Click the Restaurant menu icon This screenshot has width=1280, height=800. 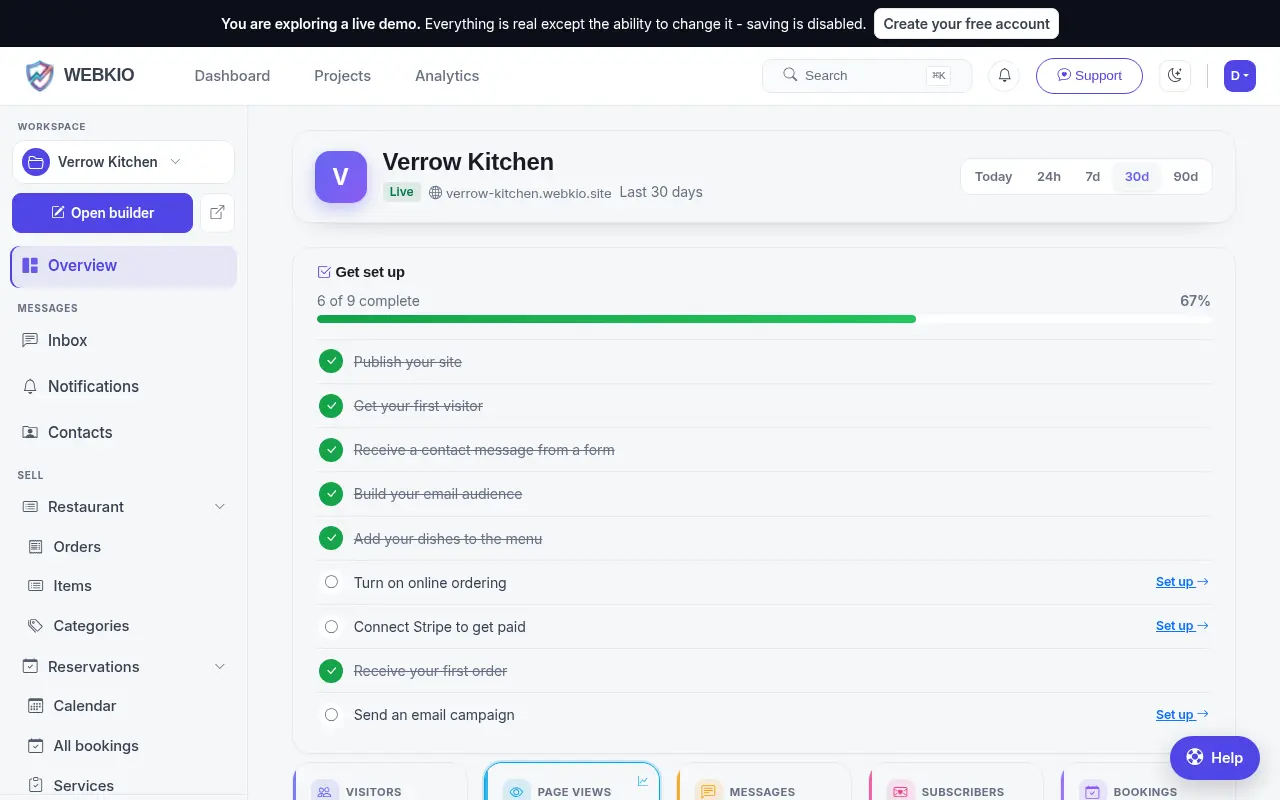click(30, 507)
